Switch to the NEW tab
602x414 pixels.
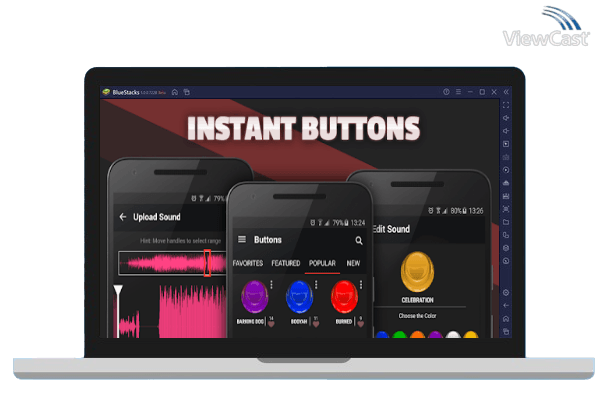click(x=353, y=263)
